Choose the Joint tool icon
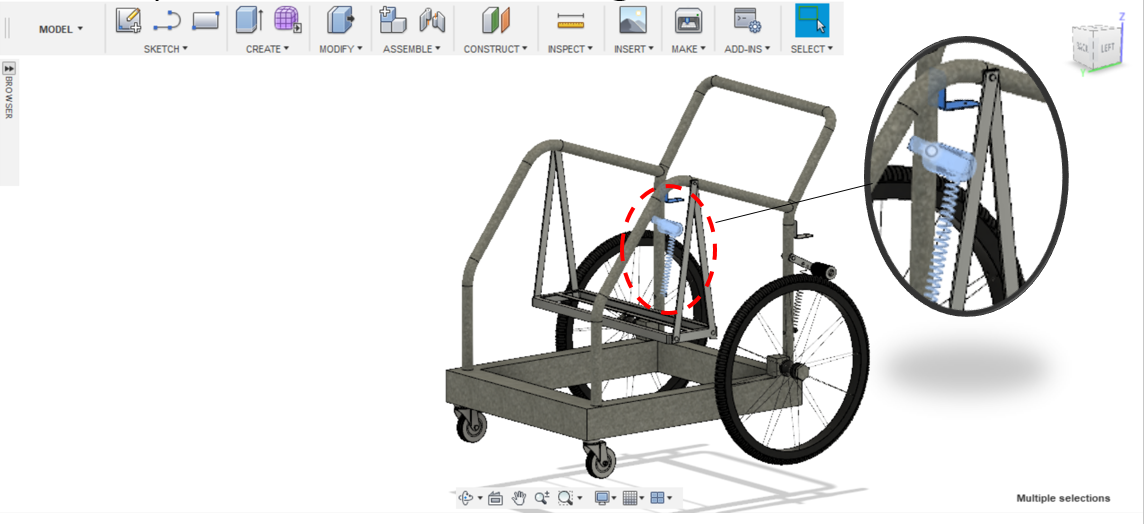 [x=432, y=20]
